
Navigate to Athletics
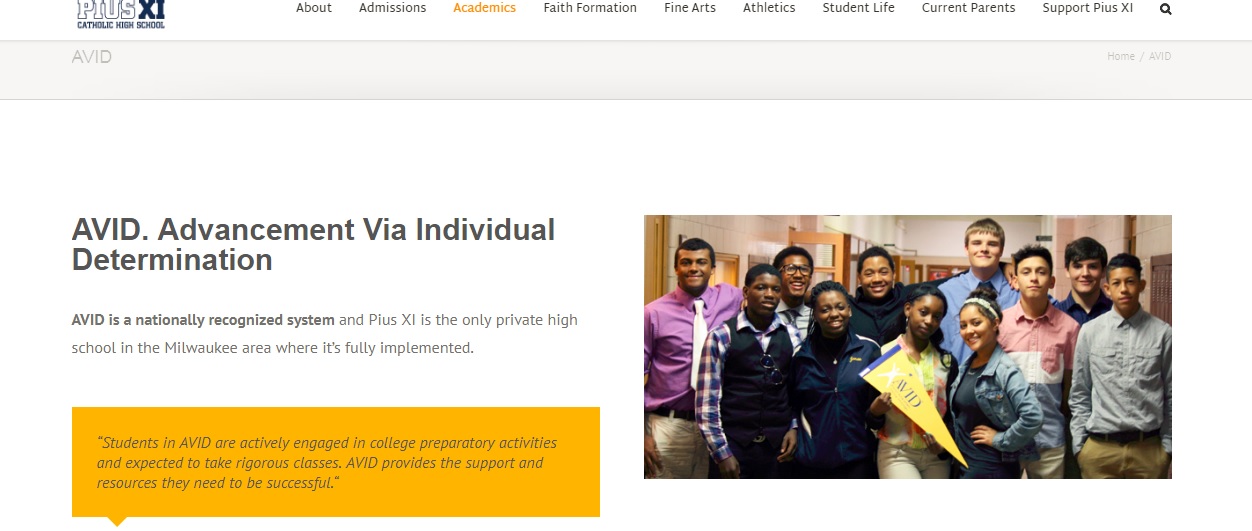tap(769, 8)
